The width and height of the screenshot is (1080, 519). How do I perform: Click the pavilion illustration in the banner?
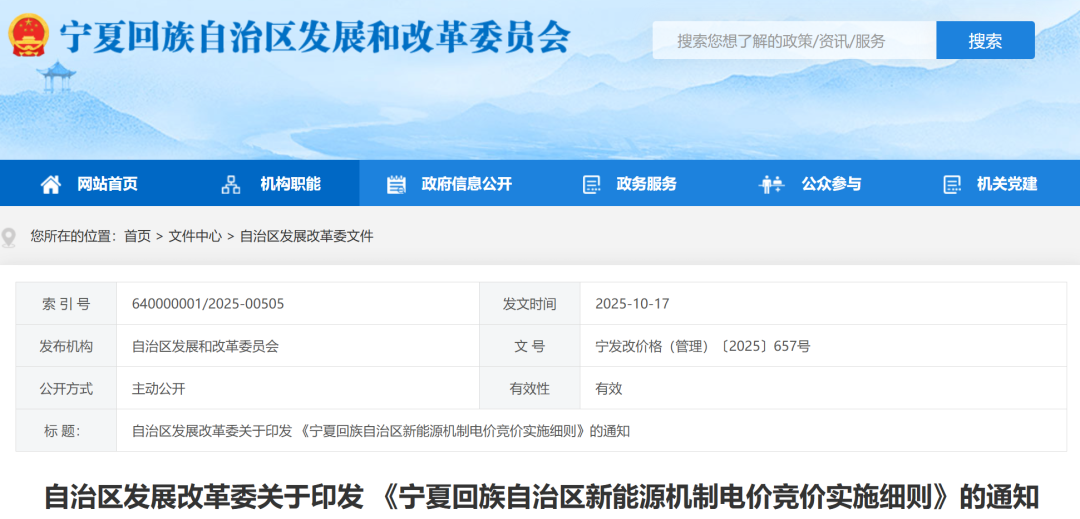[x=57, y=78]
